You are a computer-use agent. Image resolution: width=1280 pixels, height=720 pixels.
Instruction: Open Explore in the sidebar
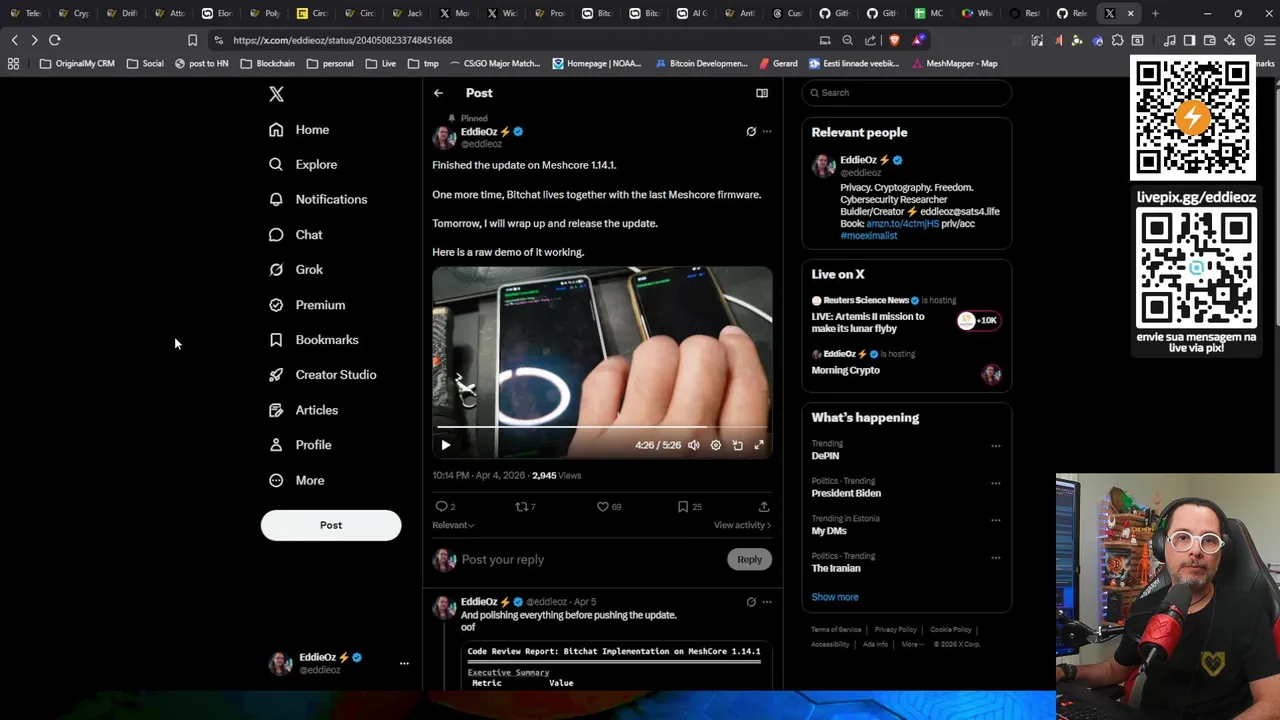(x=303, y=165)
